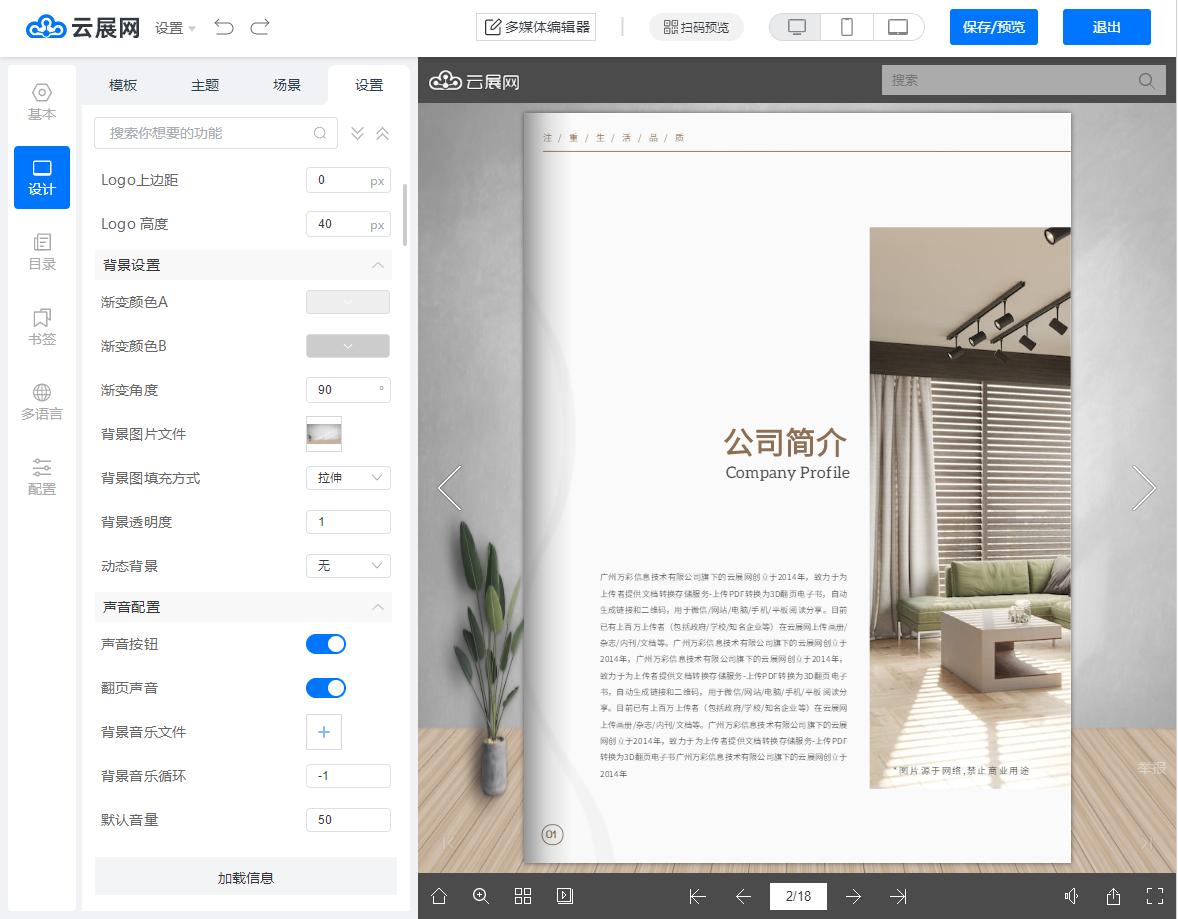Screen dimensions: 1178x919
Task: Open the 书签 bookmarks panel
Action: pos(41,327)
